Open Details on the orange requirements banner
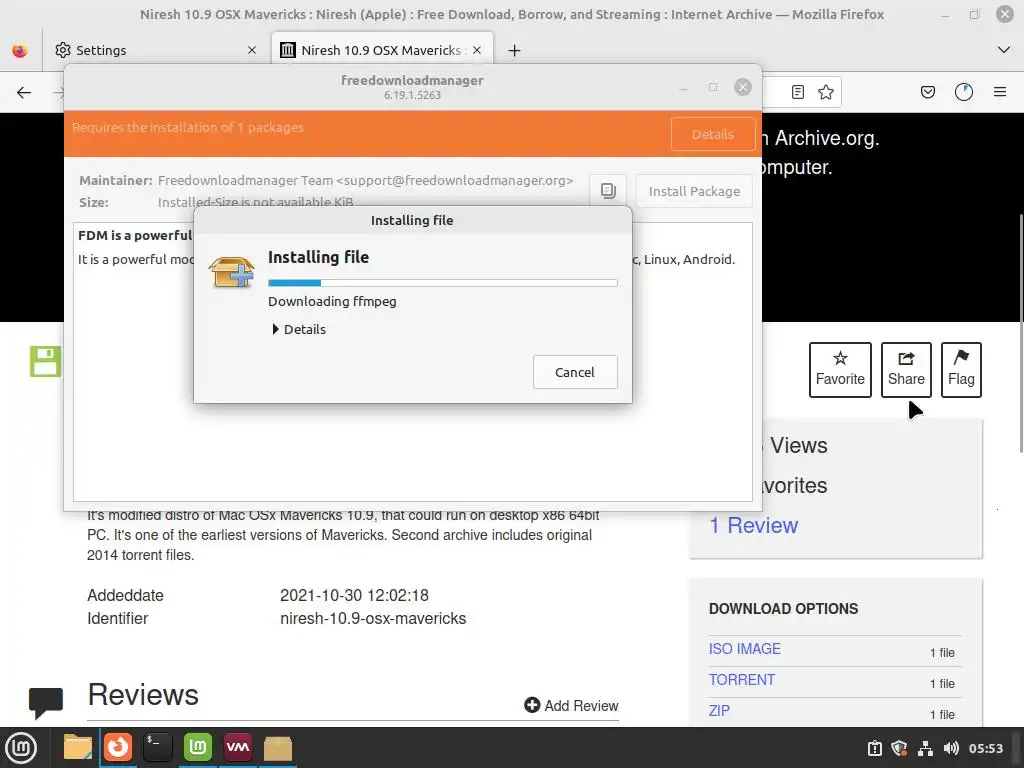This screenshot has height=768, width=1024. pos(712,134)
